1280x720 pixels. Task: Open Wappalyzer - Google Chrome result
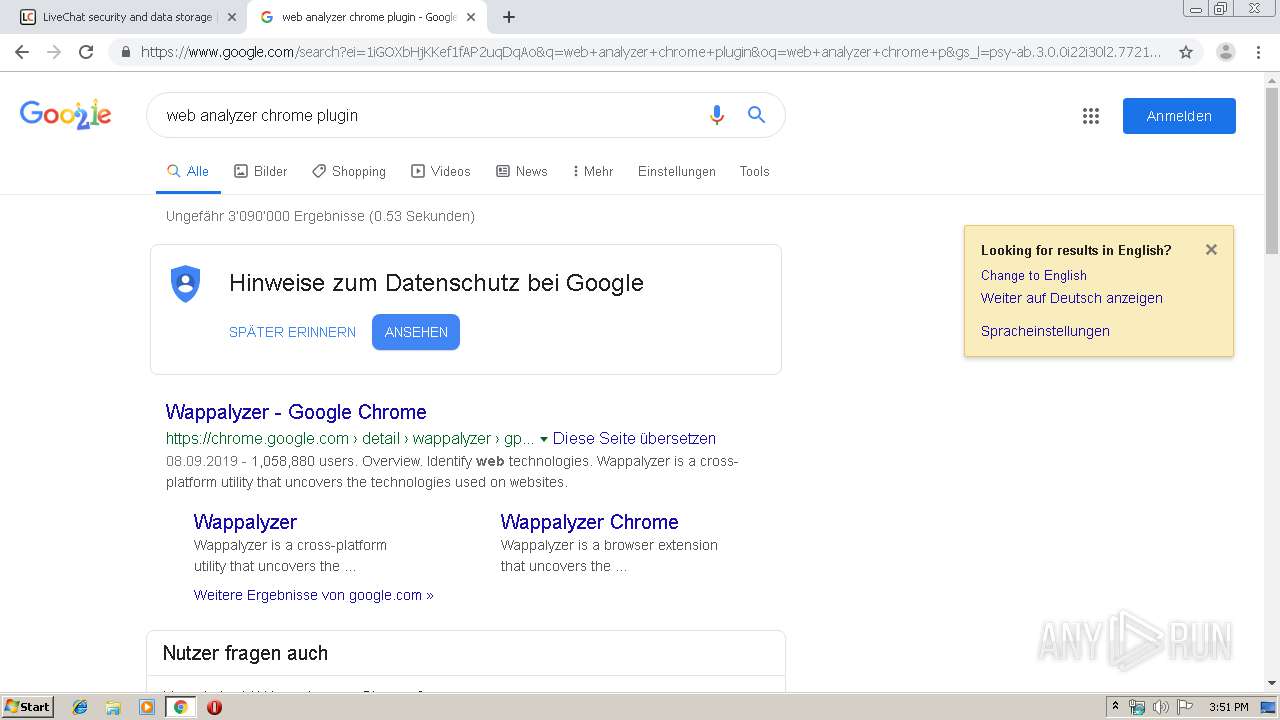pyautogui.click(x=296, y=412)
